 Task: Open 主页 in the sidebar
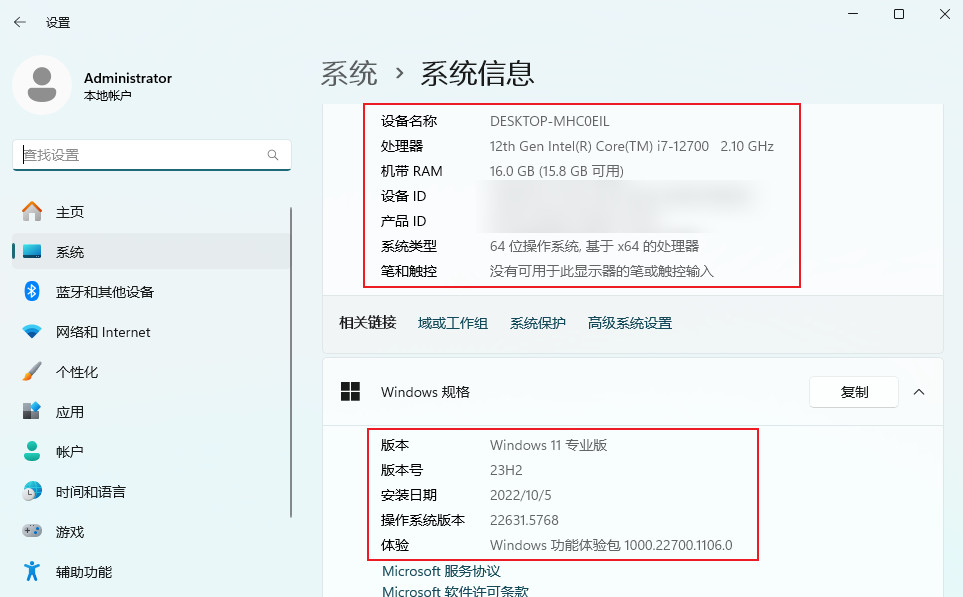click(x=150, y=212)
